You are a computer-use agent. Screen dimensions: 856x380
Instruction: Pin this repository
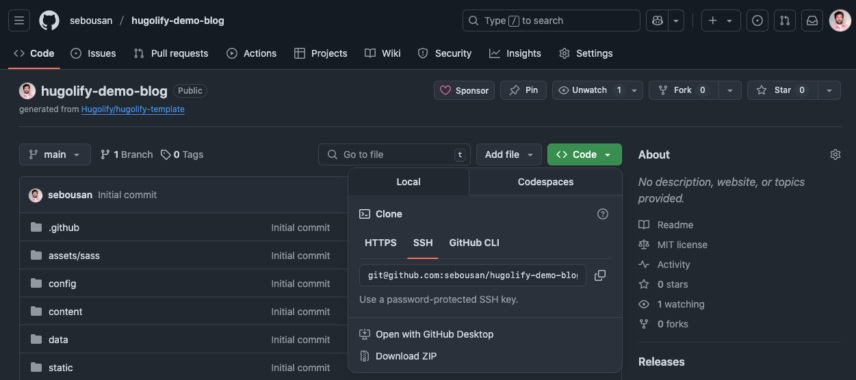pyautogui.click(x=524, y=90)
